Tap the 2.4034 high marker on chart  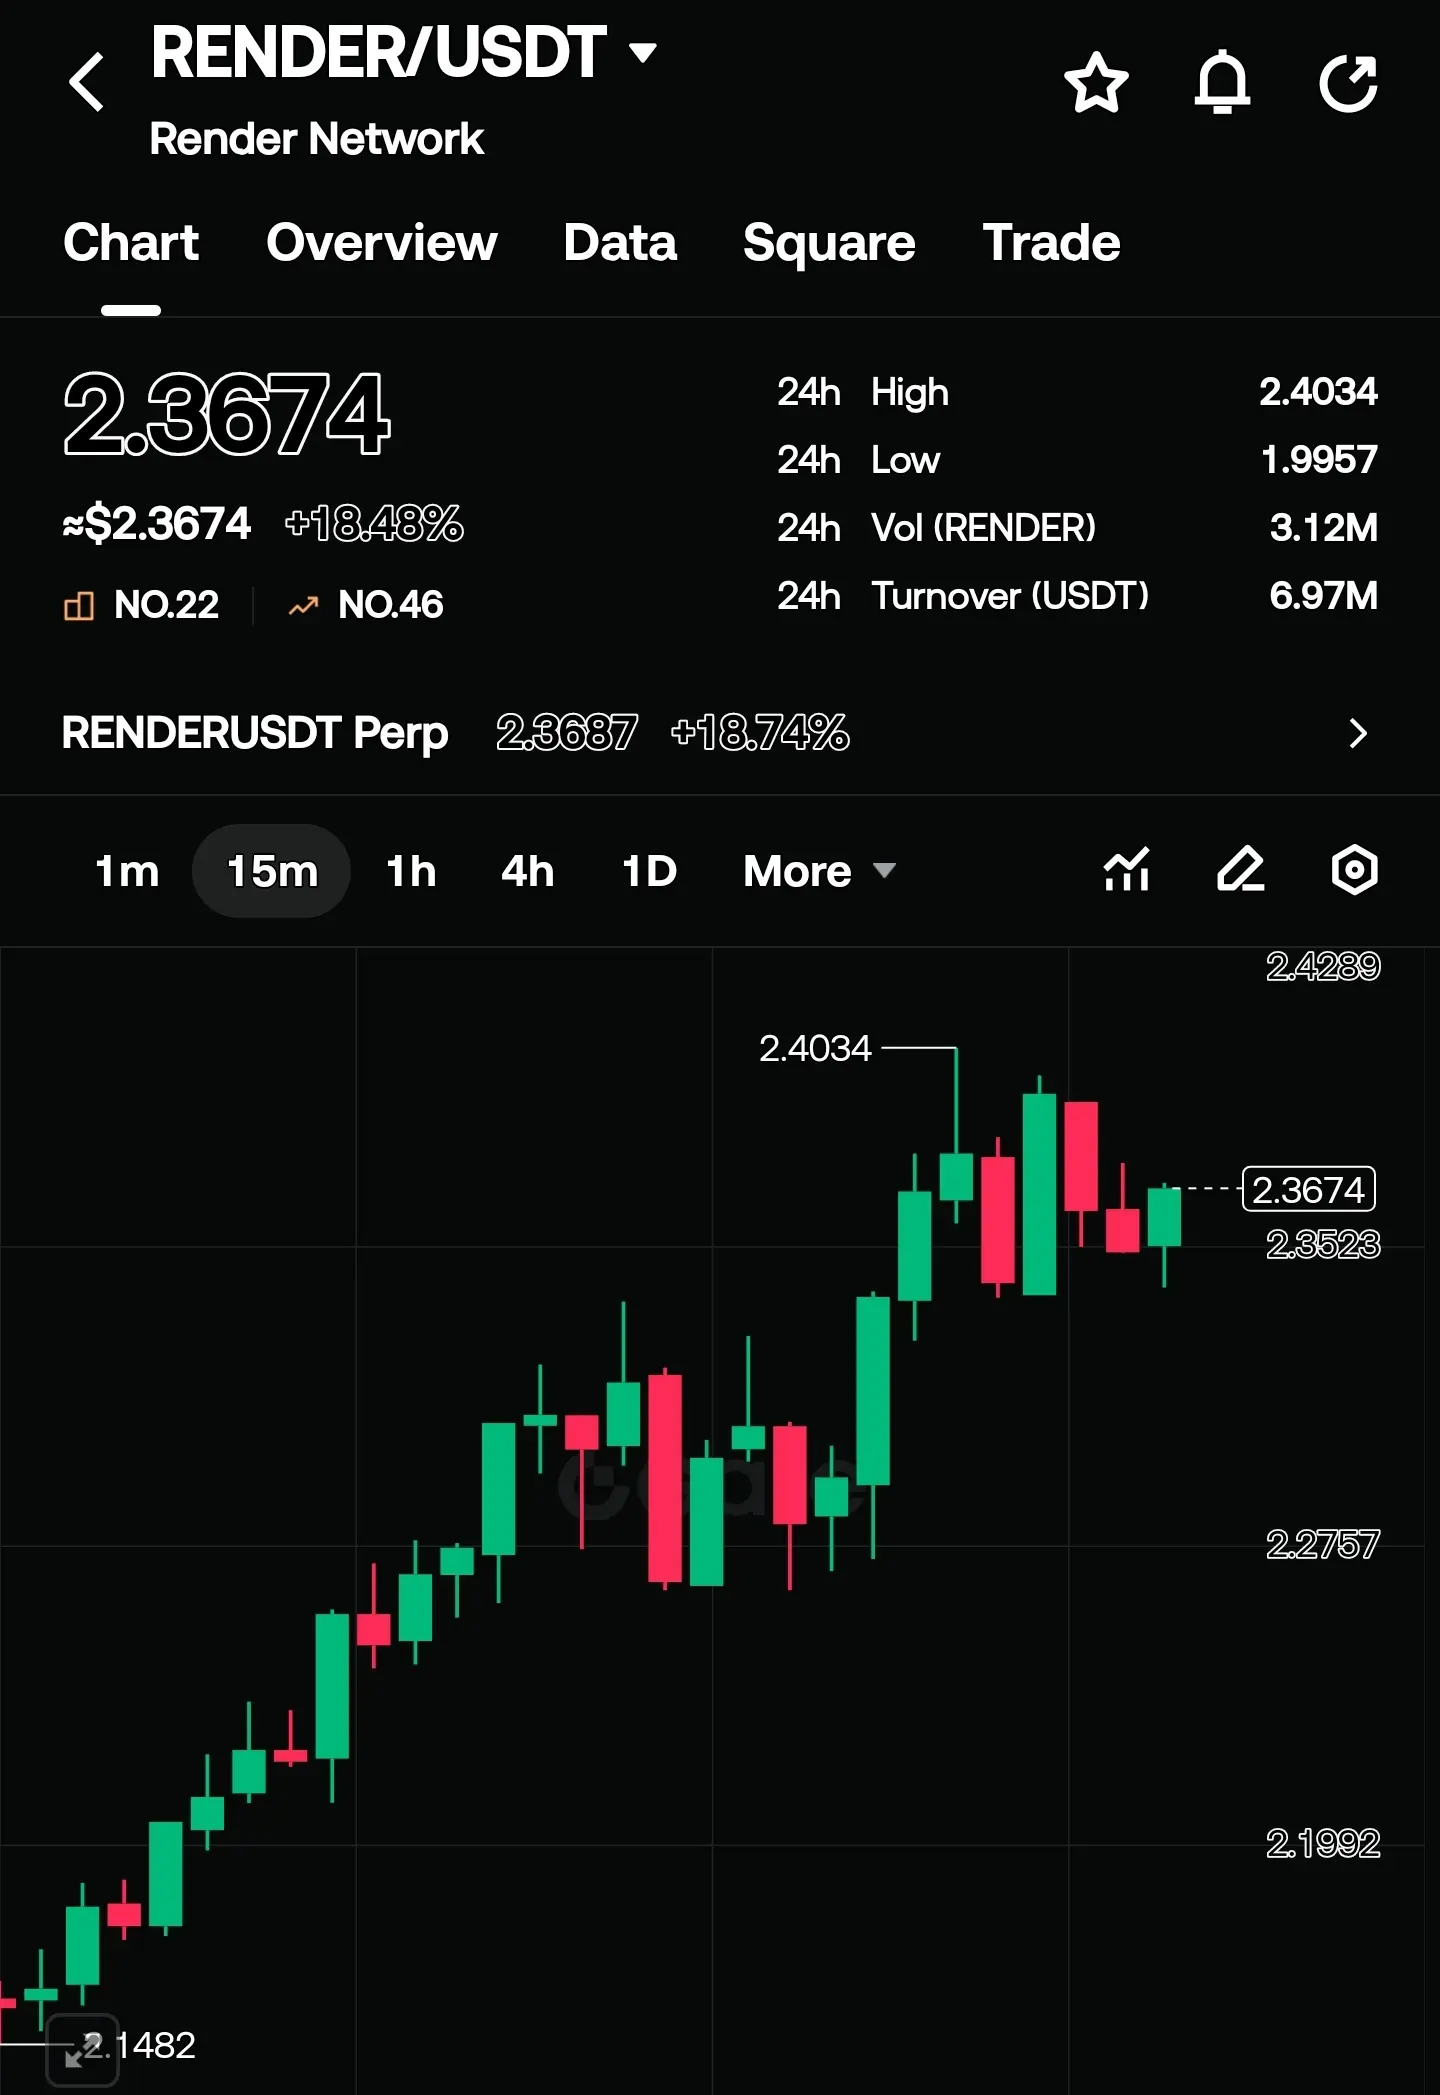point(815,1048)
